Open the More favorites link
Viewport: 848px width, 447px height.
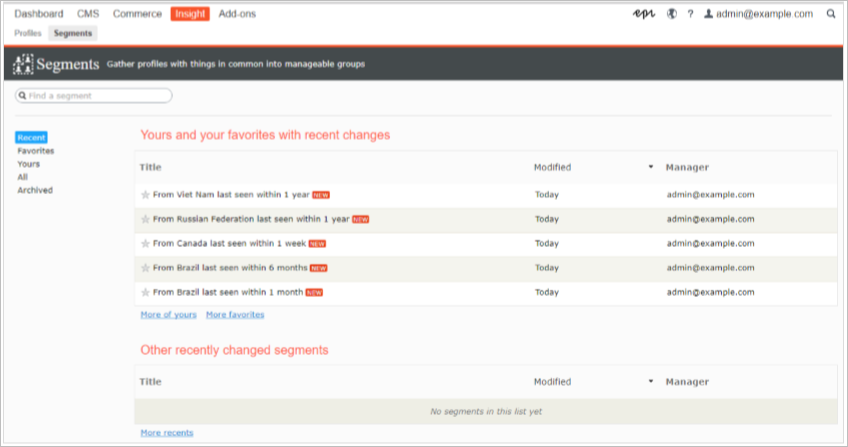pos(235,314)
